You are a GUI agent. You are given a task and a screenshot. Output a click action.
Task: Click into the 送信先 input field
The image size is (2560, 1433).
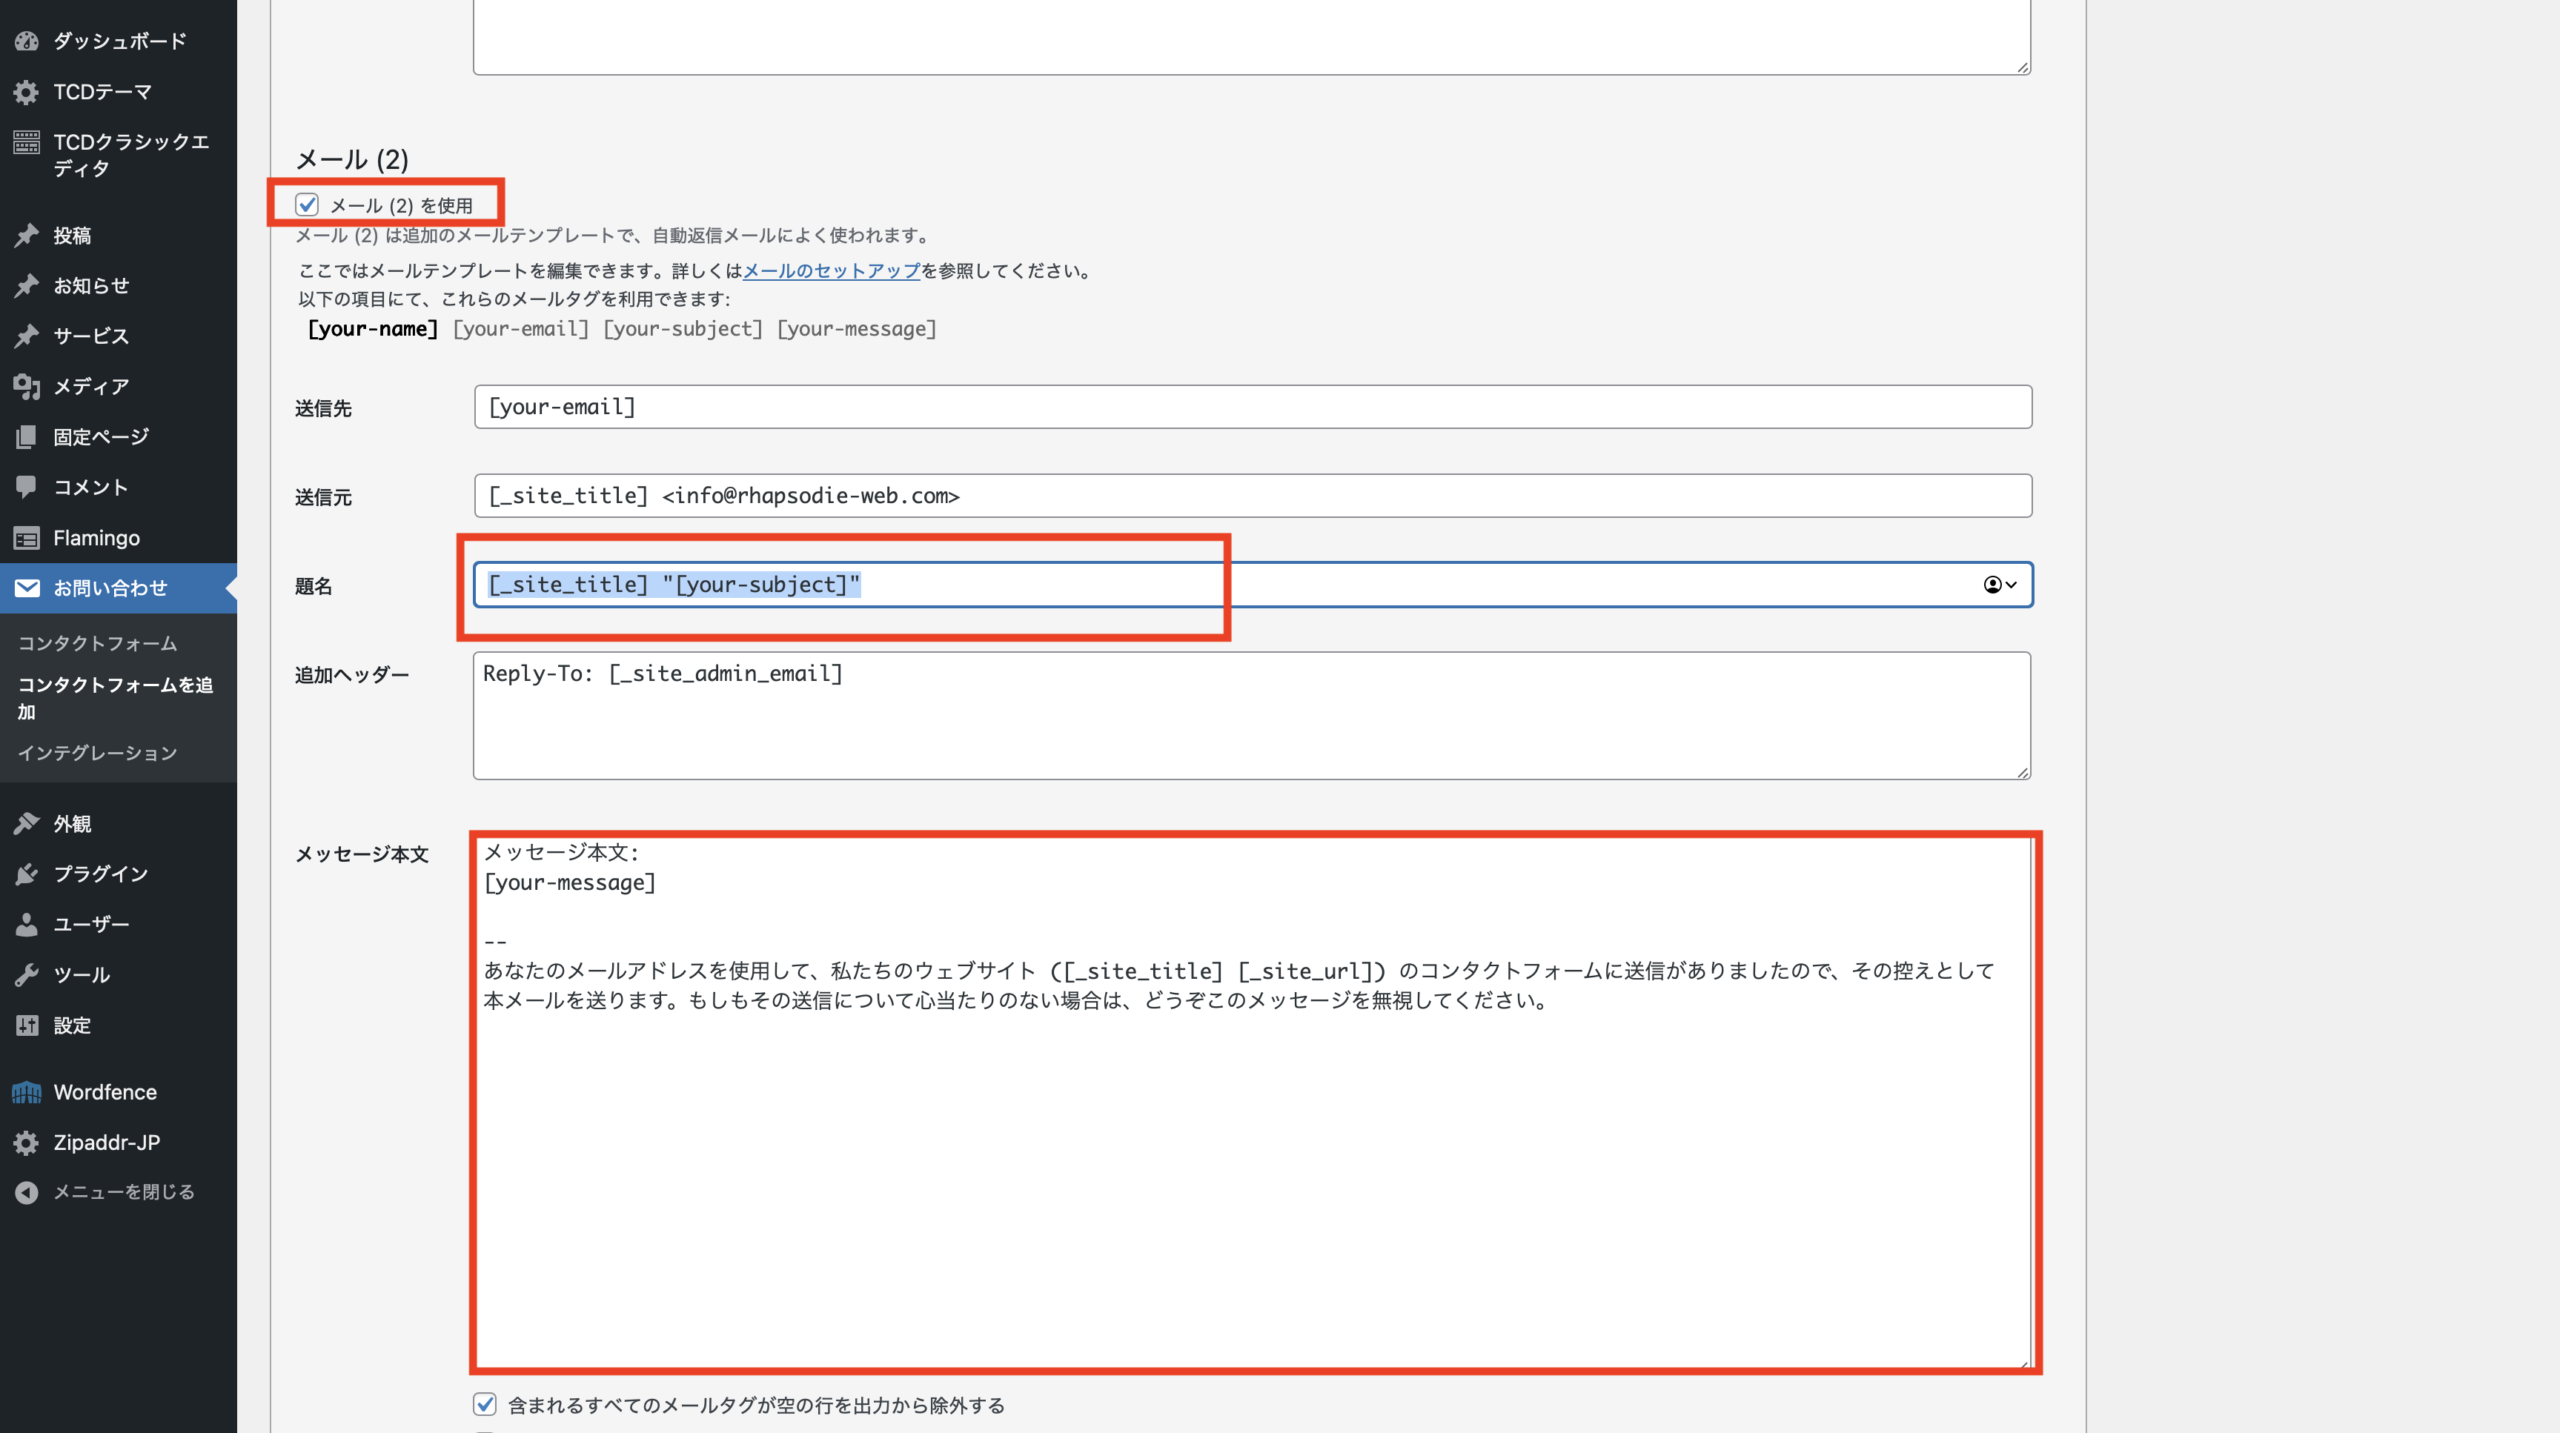(x=1252, y=407)
